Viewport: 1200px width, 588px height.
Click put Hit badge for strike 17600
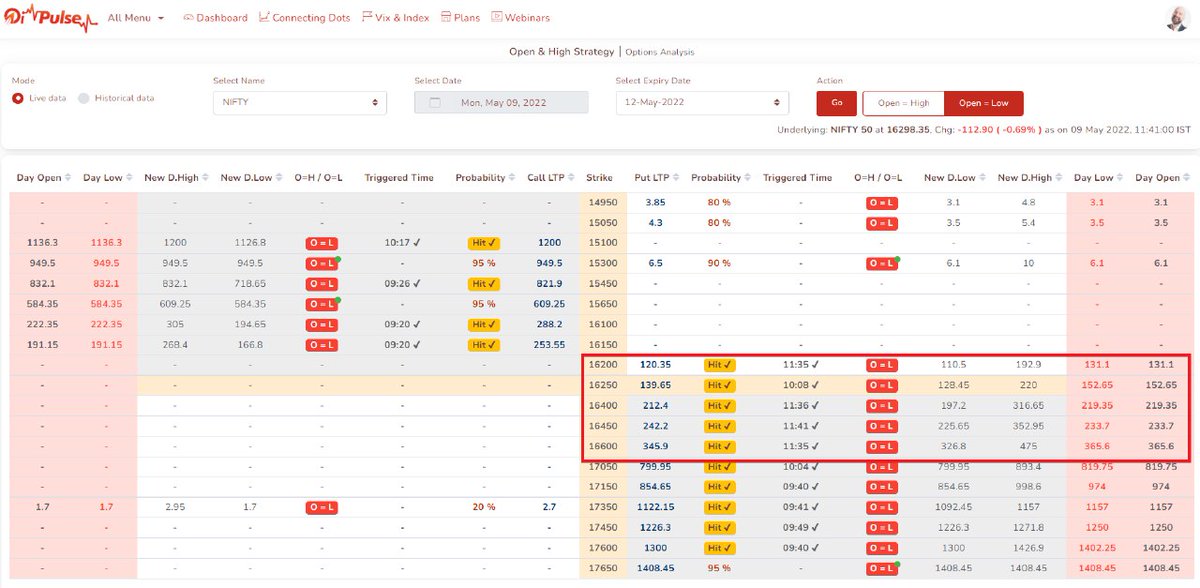[x=720, y=548]
